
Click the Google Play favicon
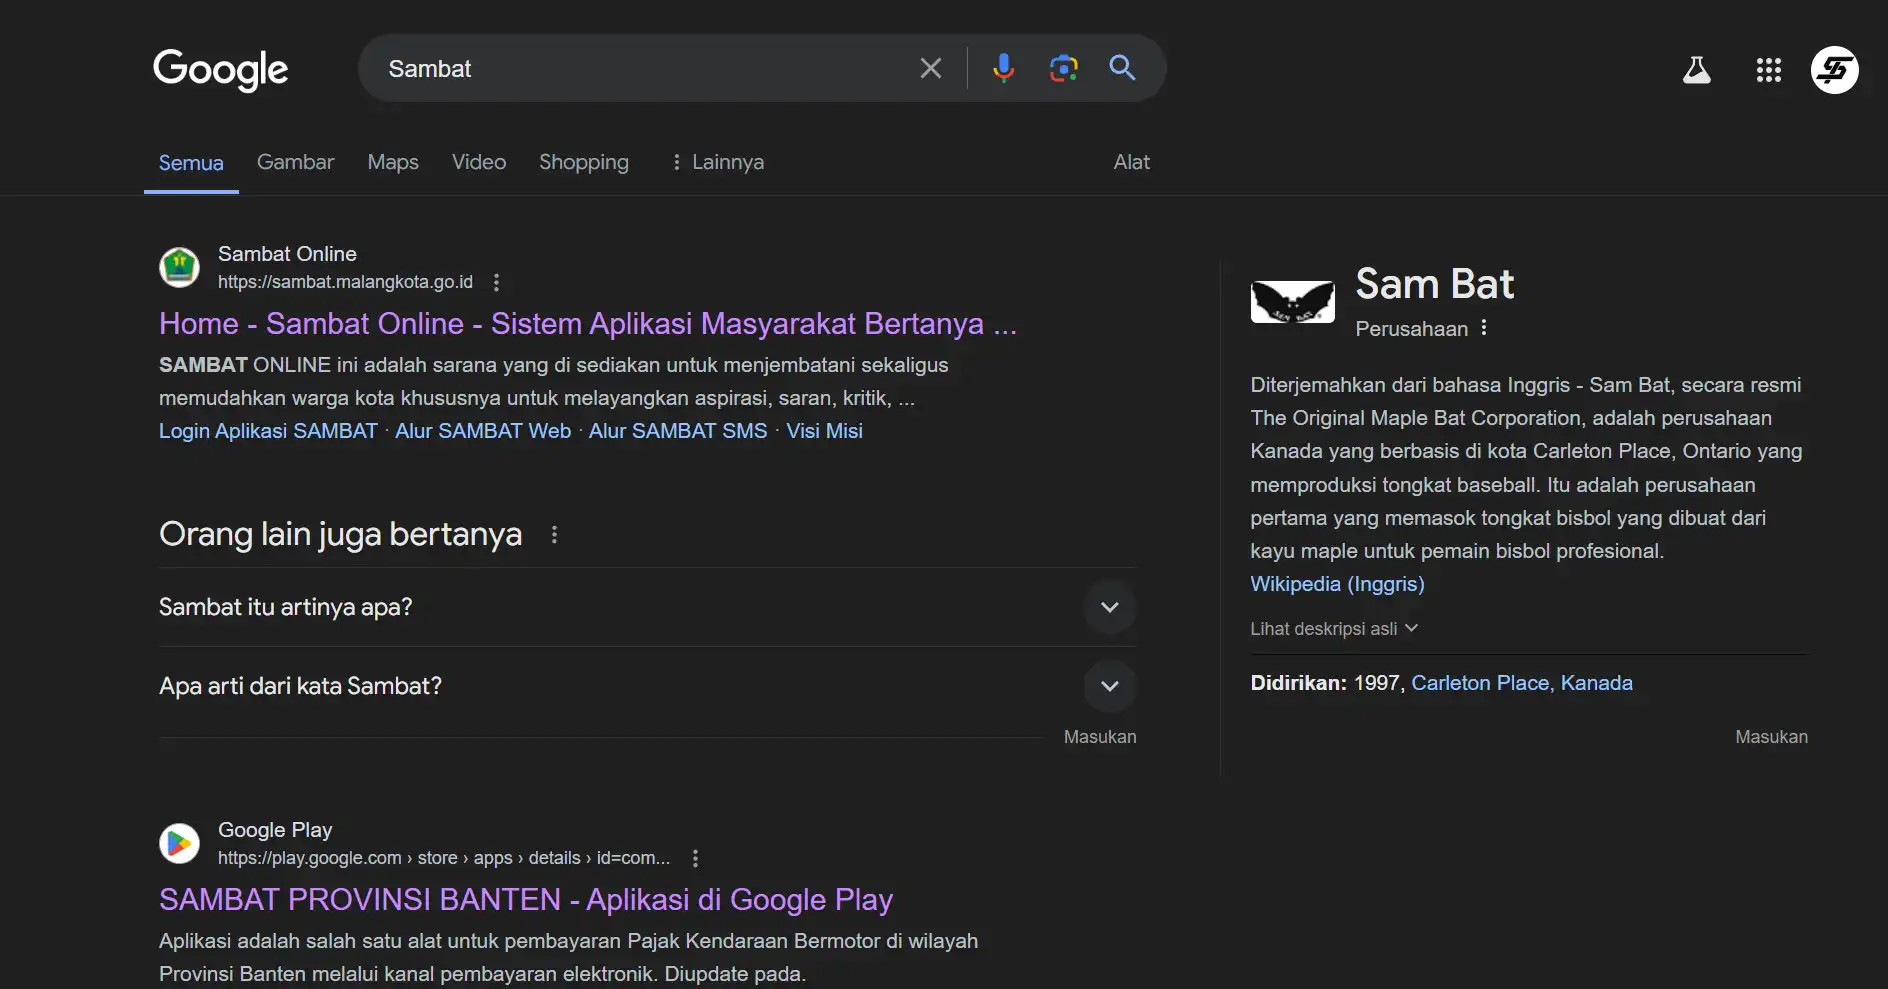click(x=179, y=843)
